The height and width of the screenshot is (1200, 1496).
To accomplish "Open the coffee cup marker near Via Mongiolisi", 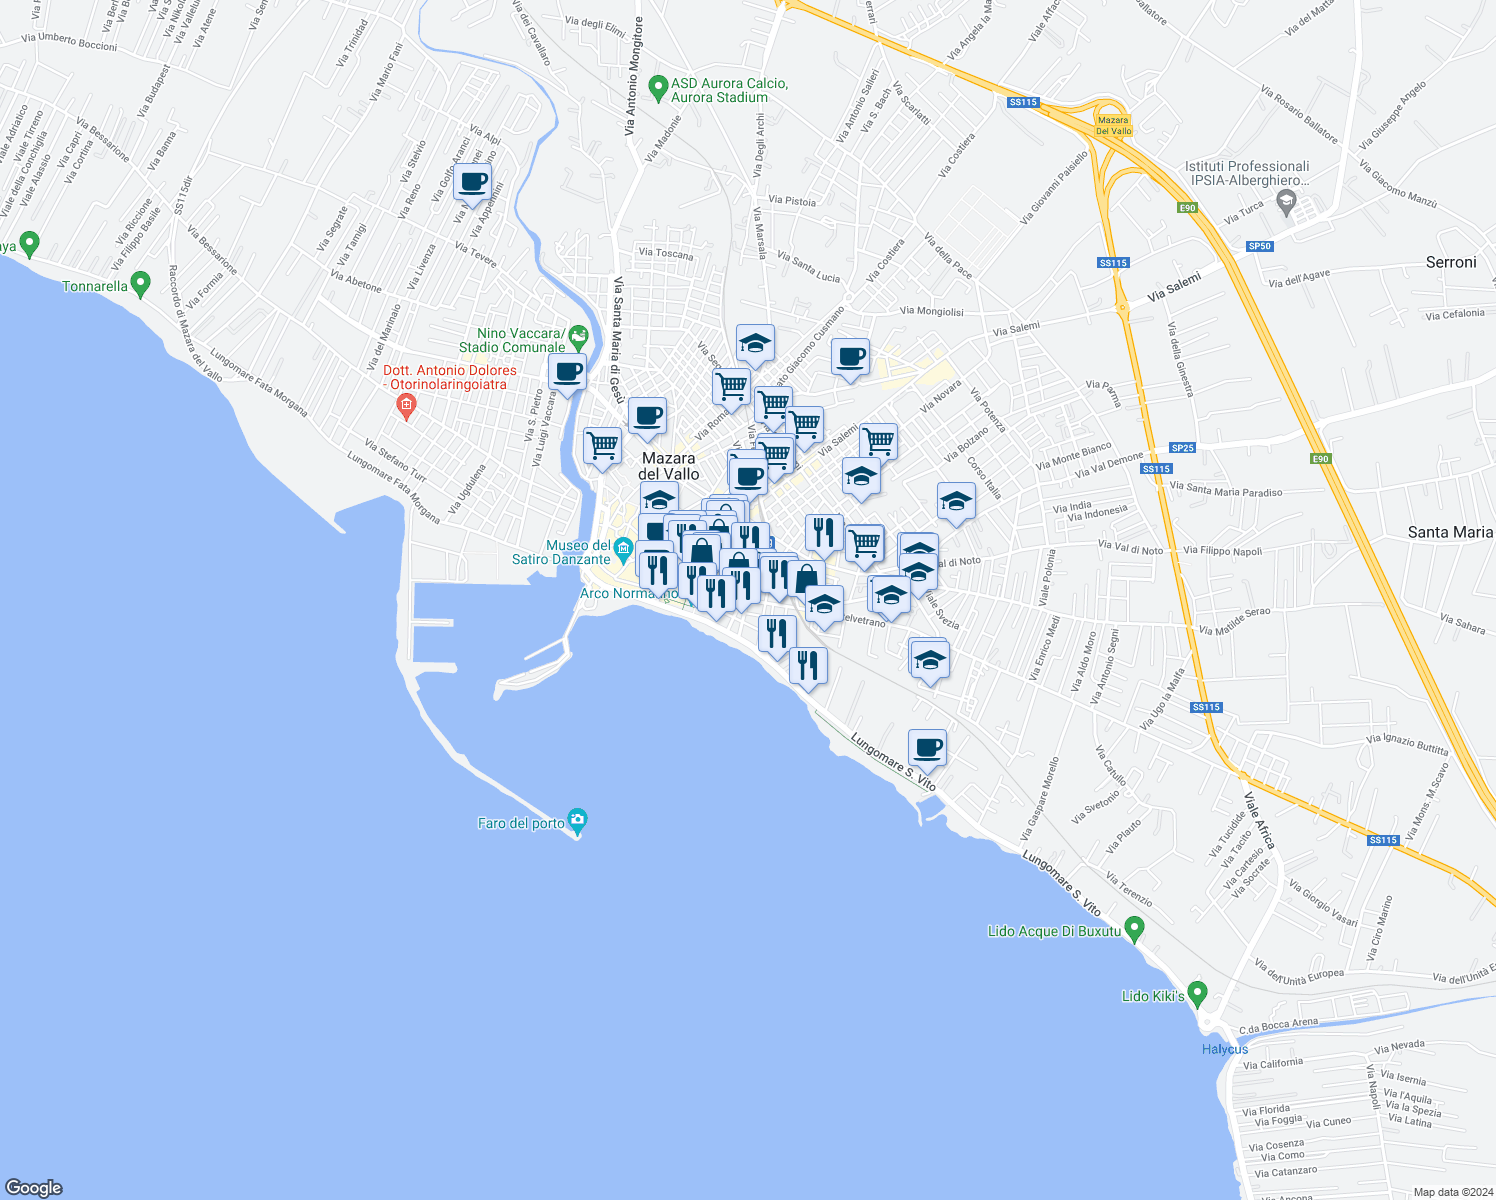I will pos(850,358).
